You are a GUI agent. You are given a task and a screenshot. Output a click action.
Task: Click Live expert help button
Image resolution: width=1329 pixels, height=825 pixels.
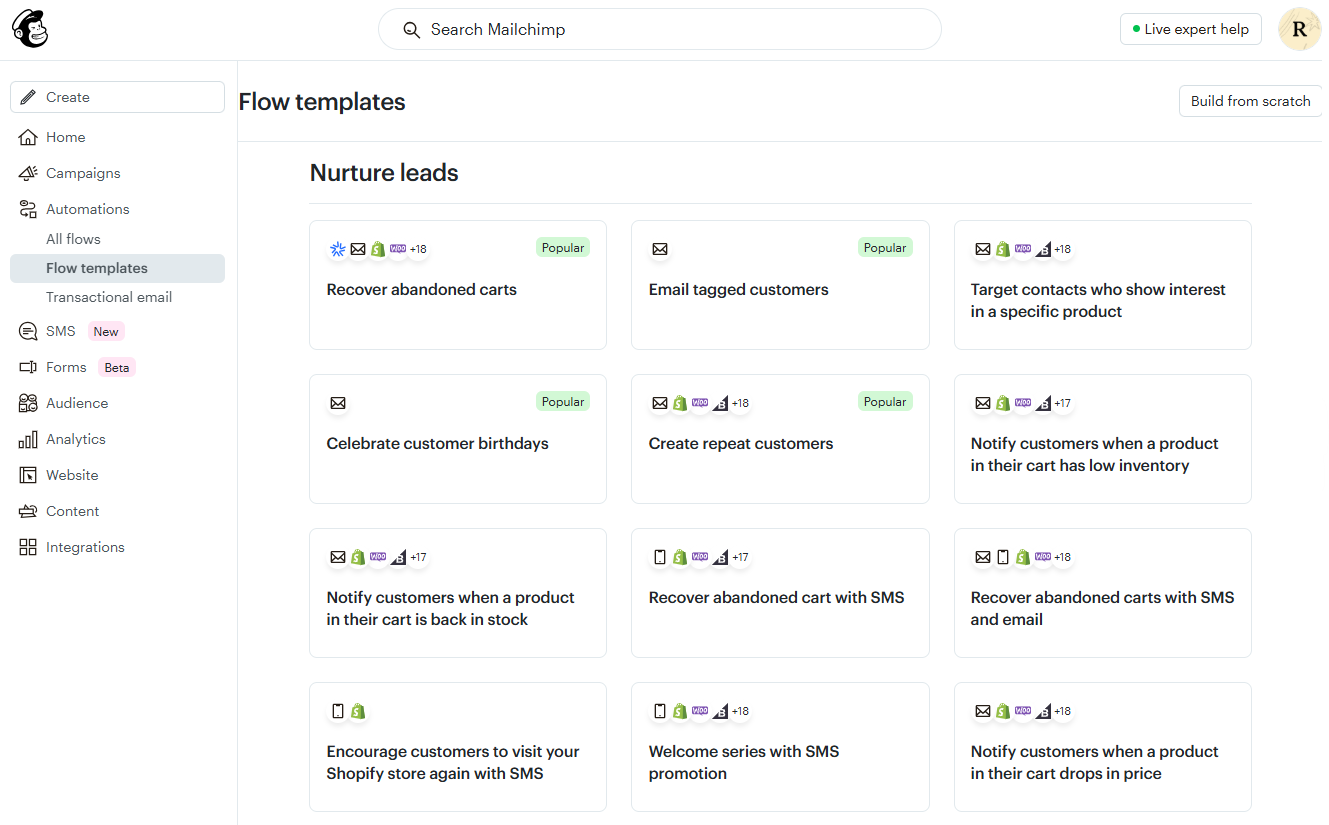[1190, 29]
